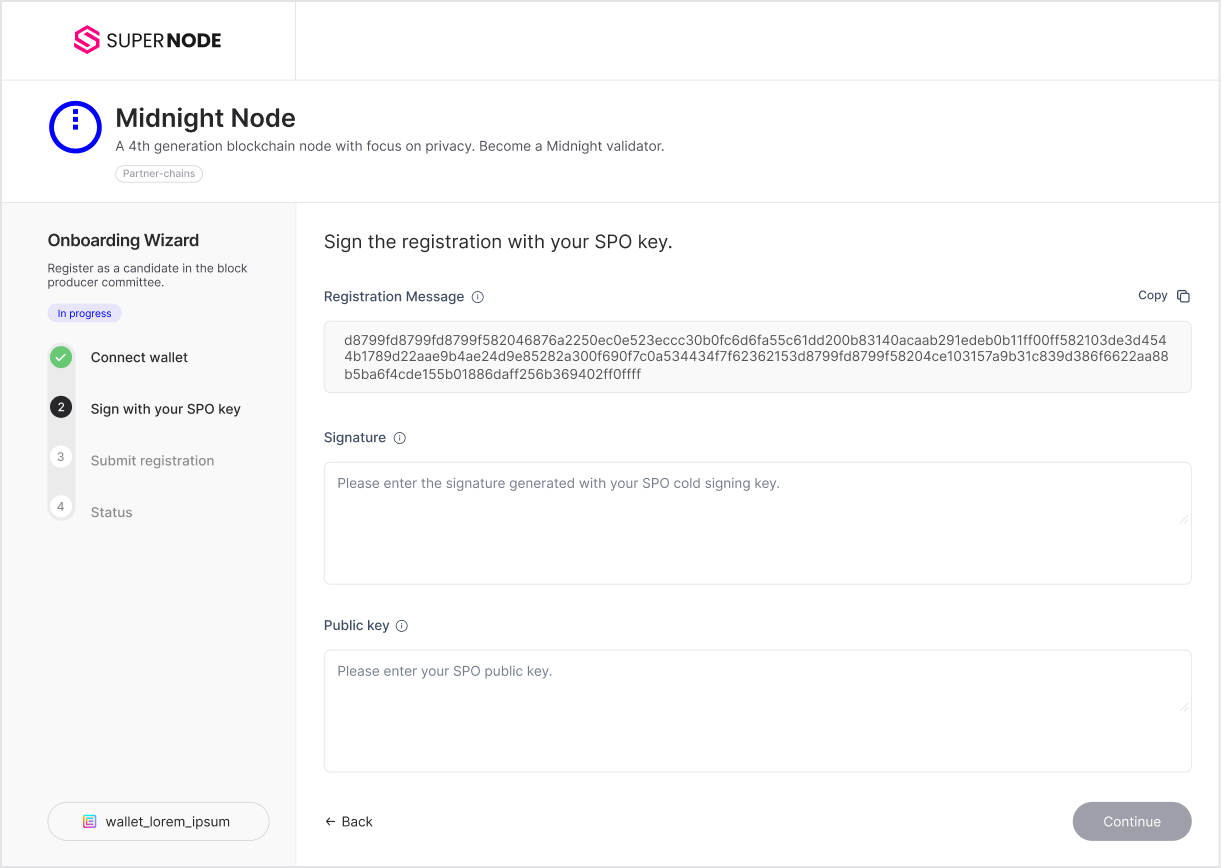
Task: Click the Public key info icon
Action: 402,626
